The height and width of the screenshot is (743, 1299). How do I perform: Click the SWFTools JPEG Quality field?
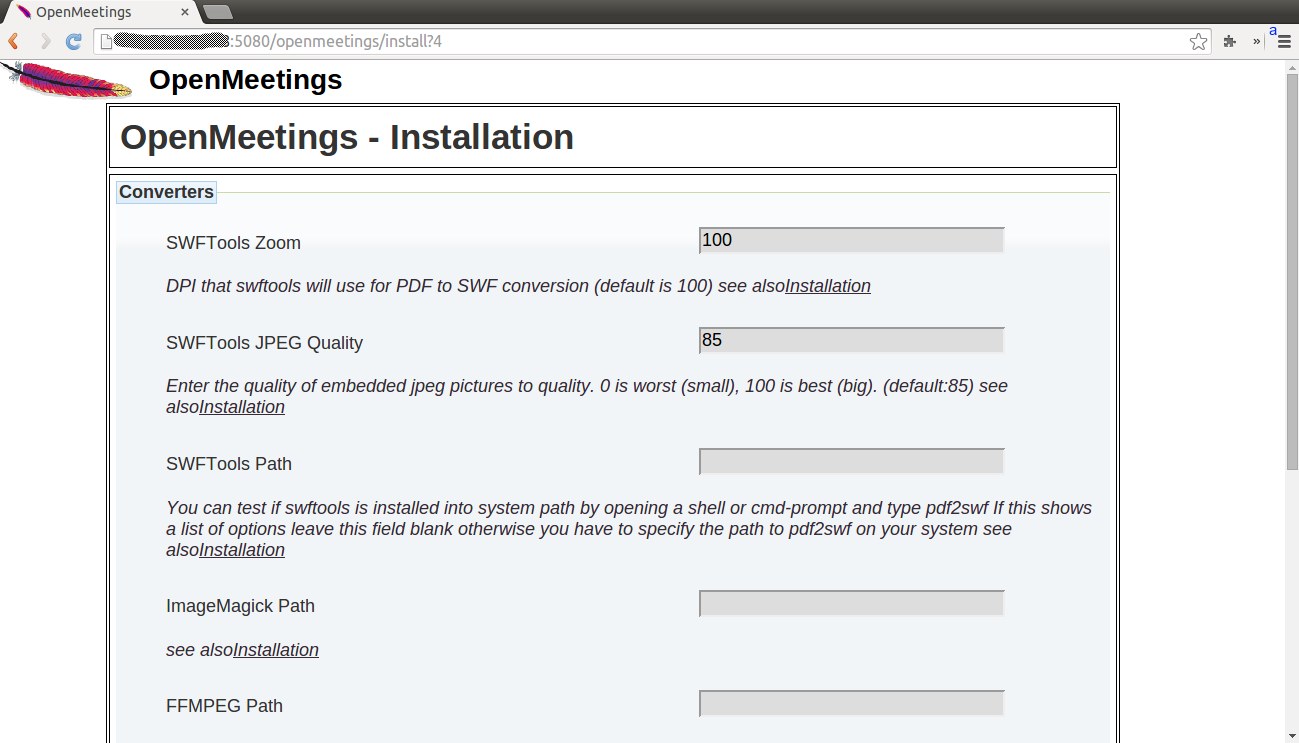(x=851, y=340)
